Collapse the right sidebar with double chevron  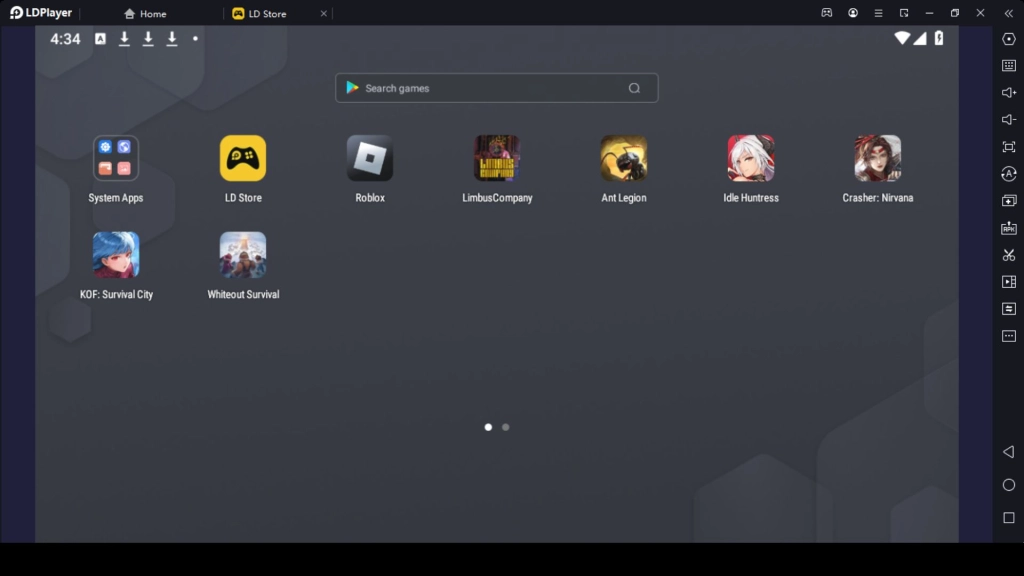coord(1008,13)
